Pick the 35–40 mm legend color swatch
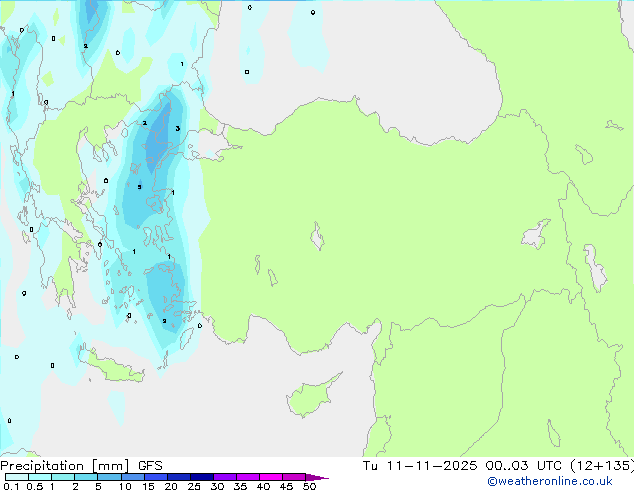The image size is (634, 490). pyautogui.click(x=247, y=477)
